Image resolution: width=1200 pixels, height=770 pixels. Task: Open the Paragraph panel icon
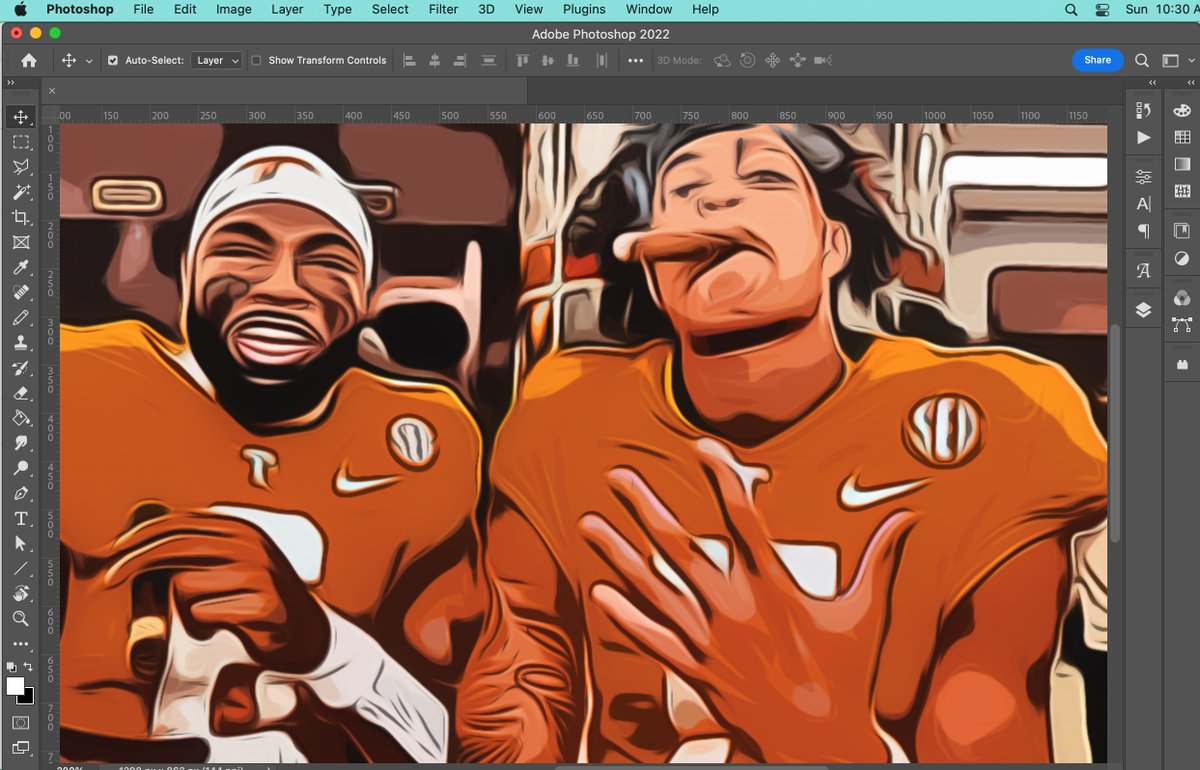1144,231
